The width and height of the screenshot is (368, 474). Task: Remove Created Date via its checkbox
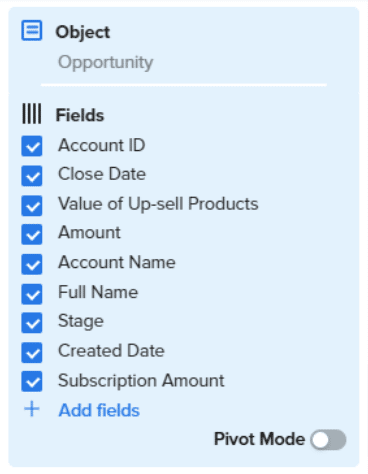coord(32,352)
